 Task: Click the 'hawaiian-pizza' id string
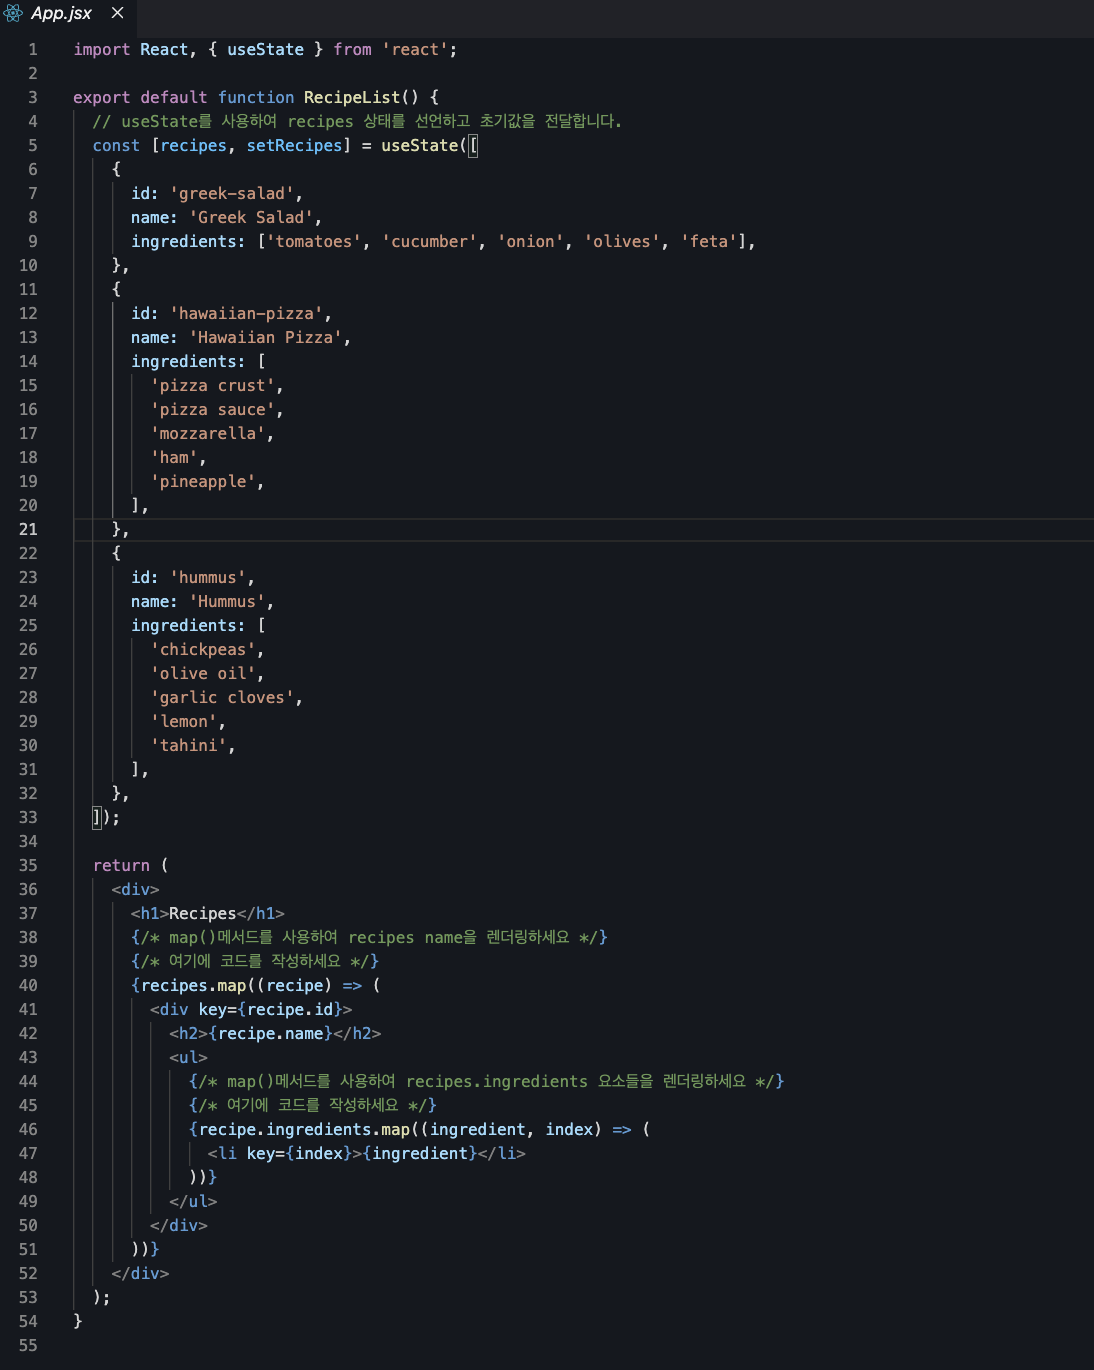coord(247,313)
